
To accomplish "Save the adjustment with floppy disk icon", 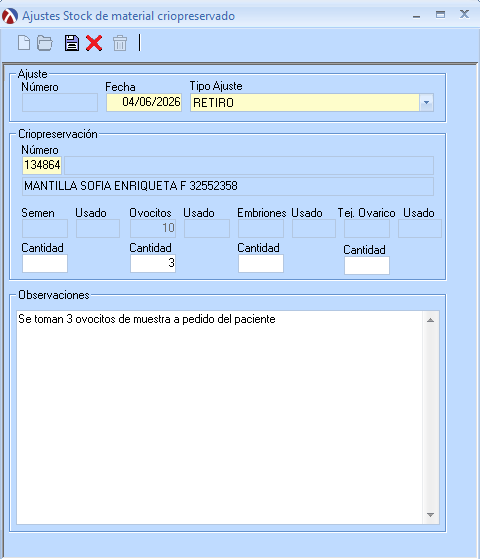I will [72, 43].
